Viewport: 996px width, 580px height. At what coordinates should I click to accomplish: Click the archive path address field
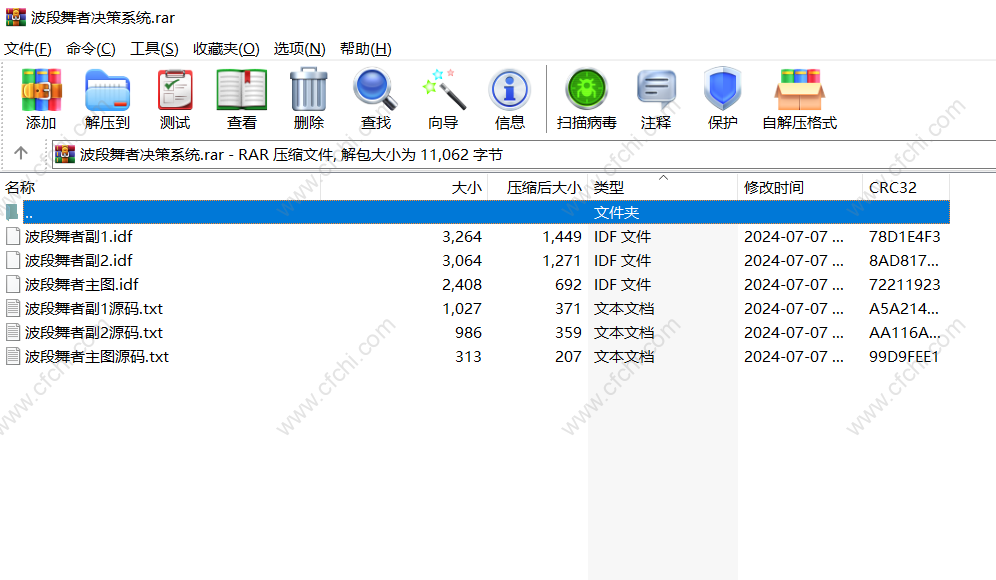point(524,154)
